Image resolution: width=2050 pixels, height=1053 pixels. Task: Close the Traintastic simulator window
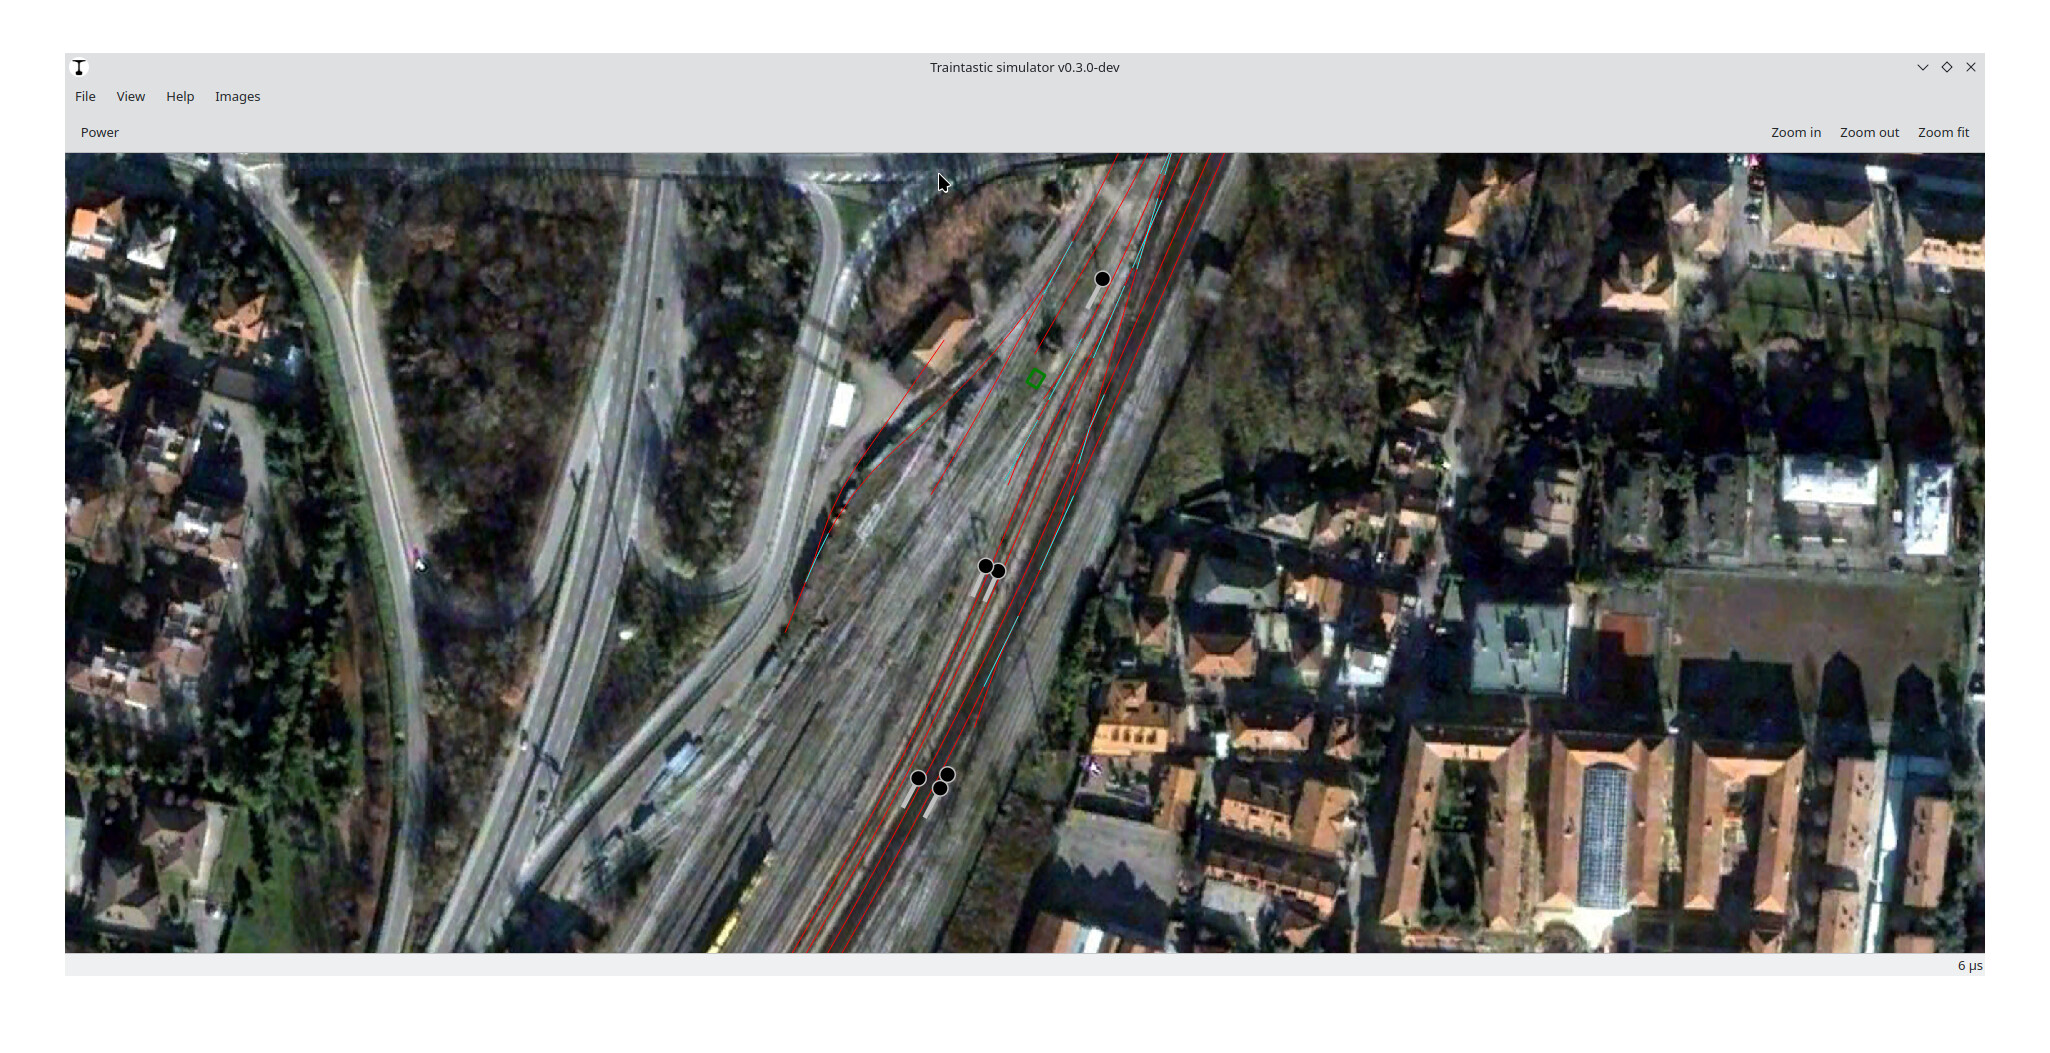coord(1970,67)
